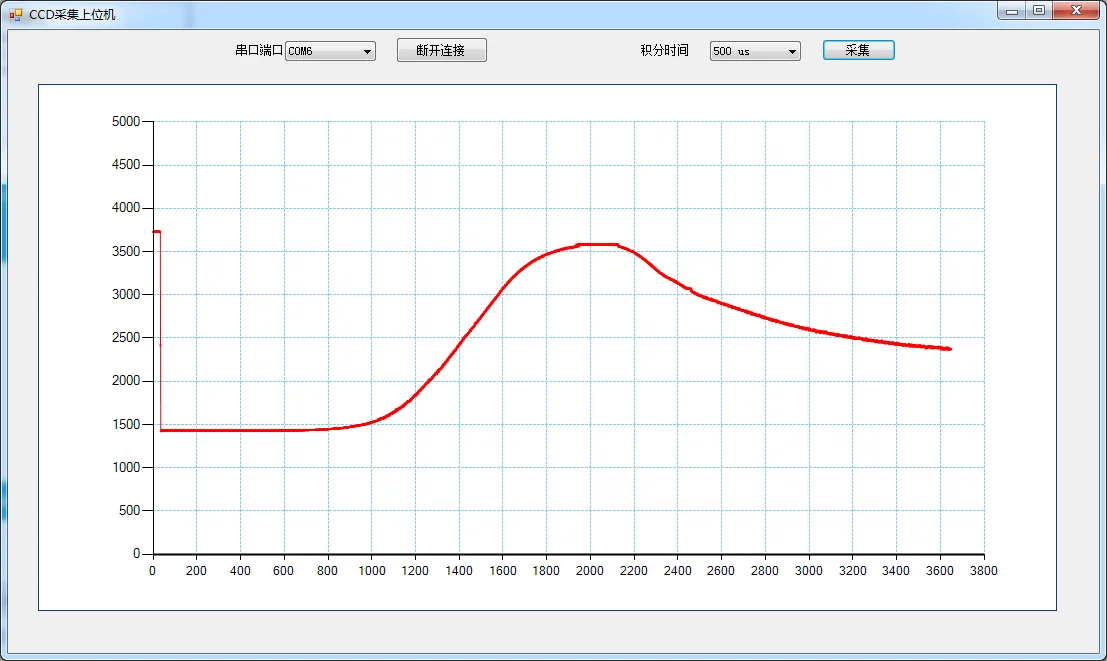Click the flat baseline of curve near 400

coord(240,430)
